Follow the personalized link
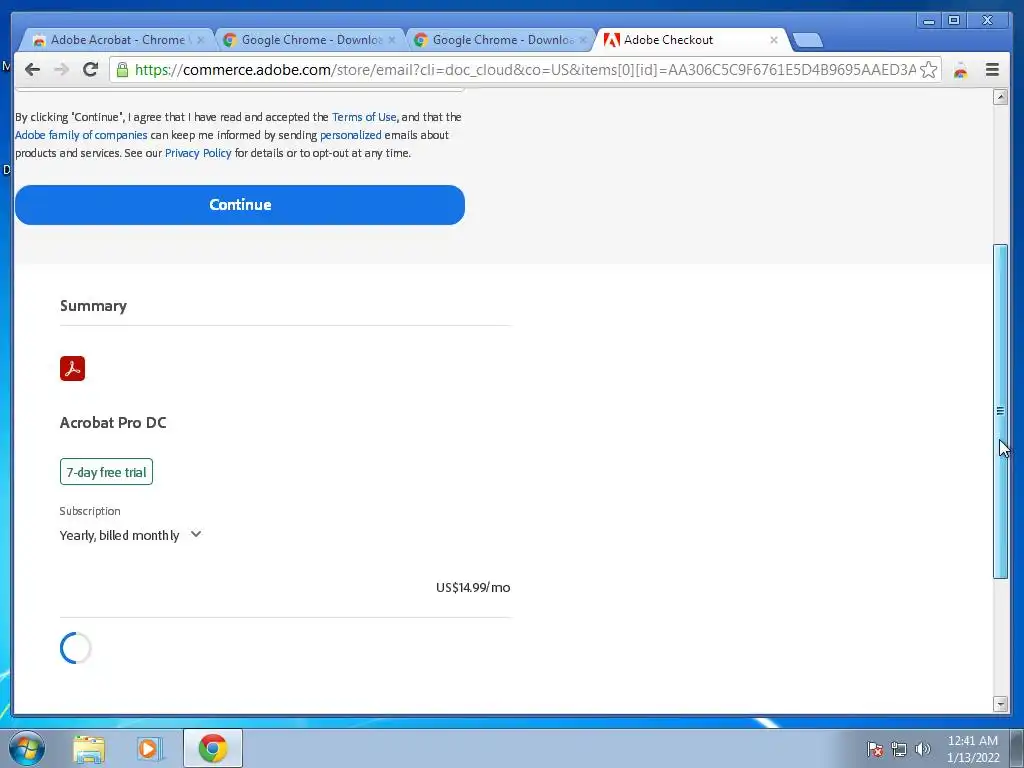The image size is (1024, 768). click(351, 135)
